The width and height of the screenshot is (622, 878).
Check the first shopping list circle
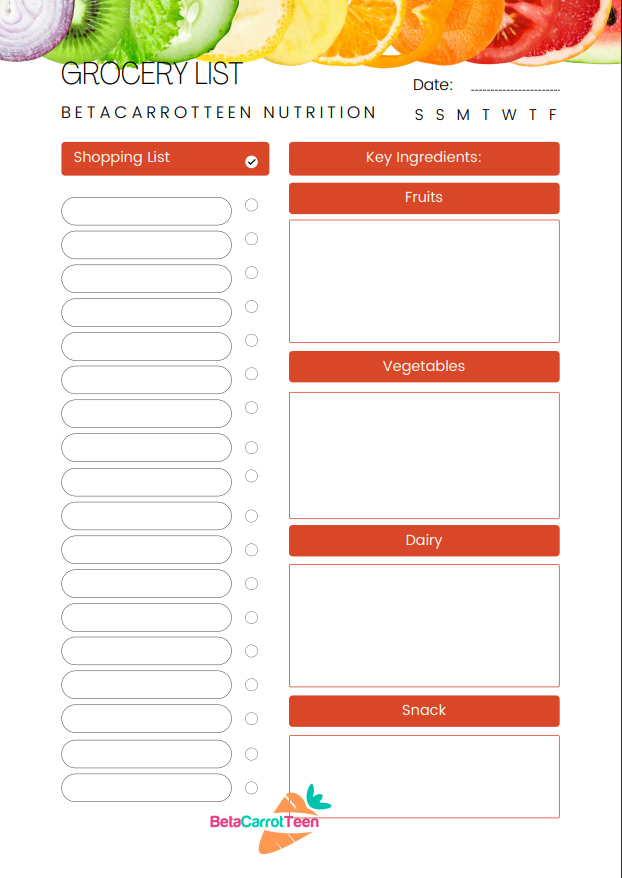tap(251, 205)
